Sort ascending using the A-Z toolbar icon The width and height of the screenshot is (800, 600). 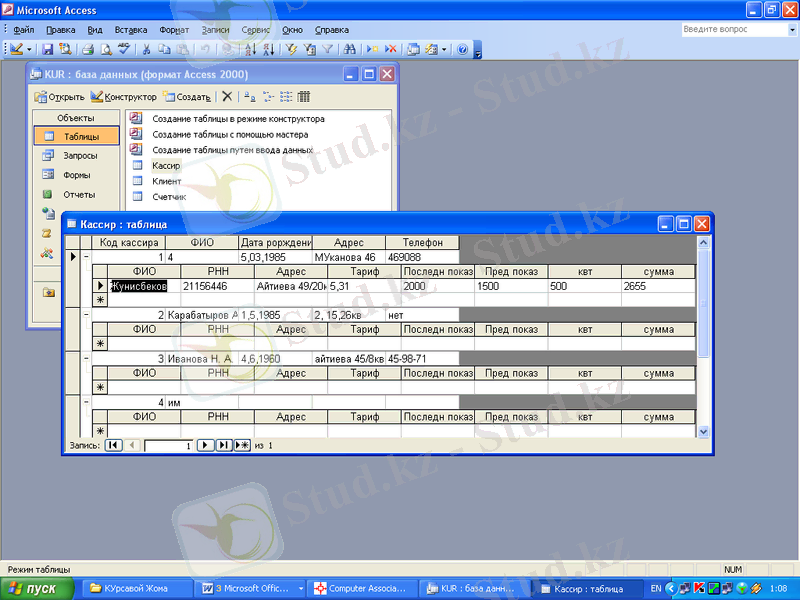[249, 48]
